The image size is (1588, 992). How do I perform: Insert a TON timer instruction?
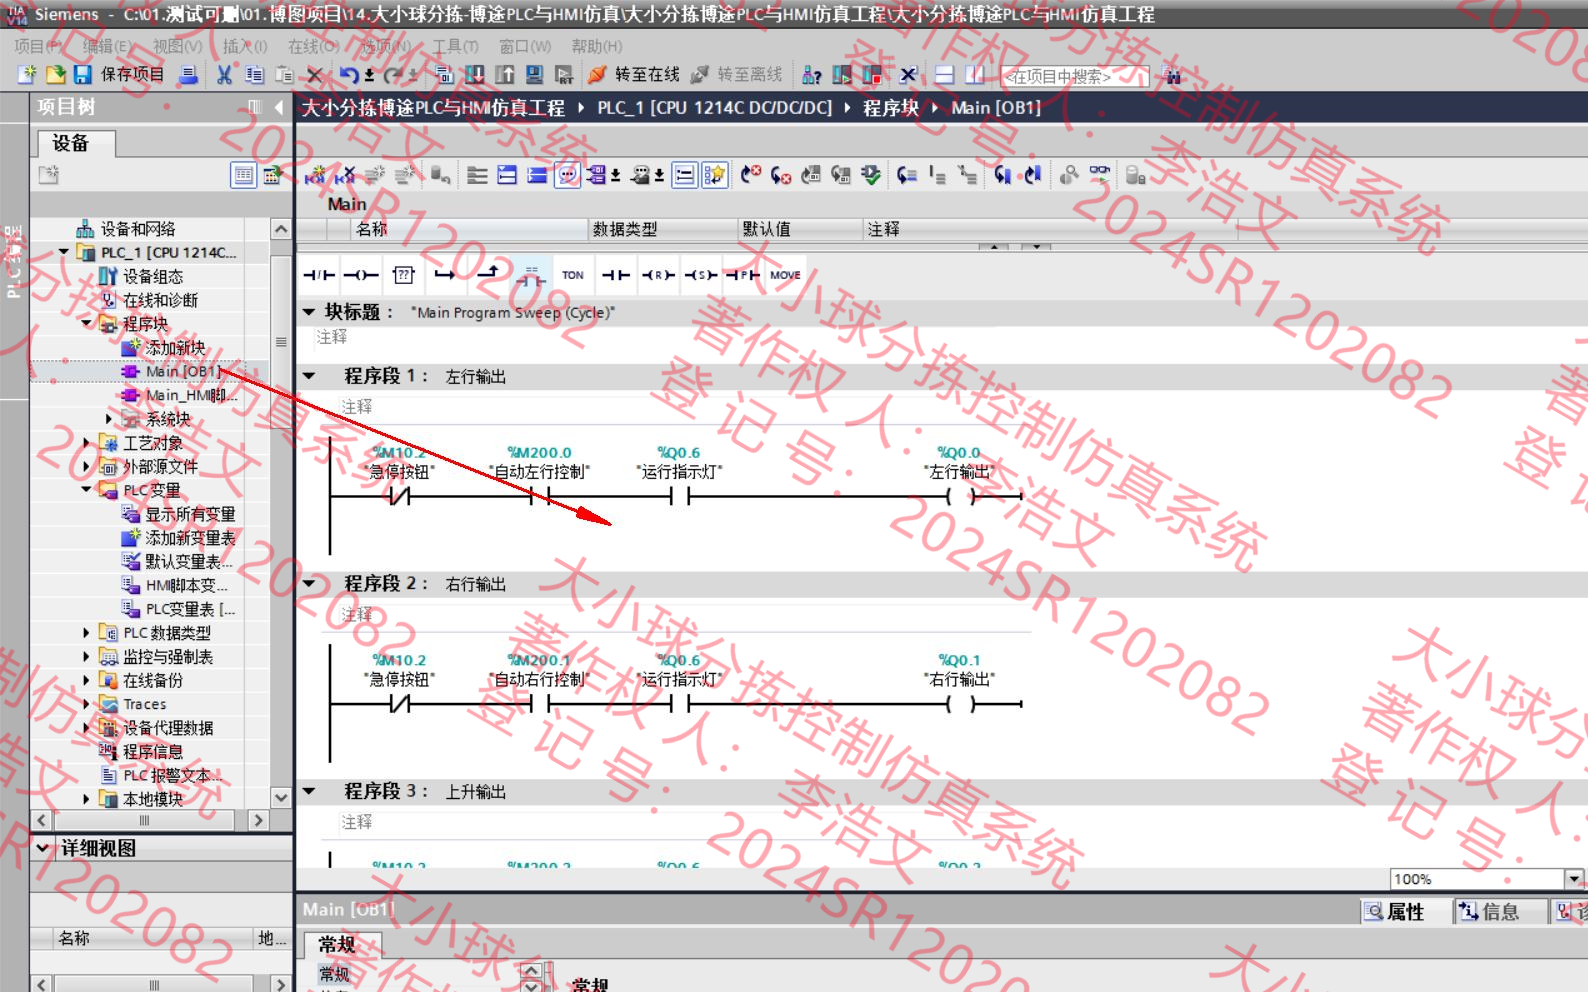(573, 275)
